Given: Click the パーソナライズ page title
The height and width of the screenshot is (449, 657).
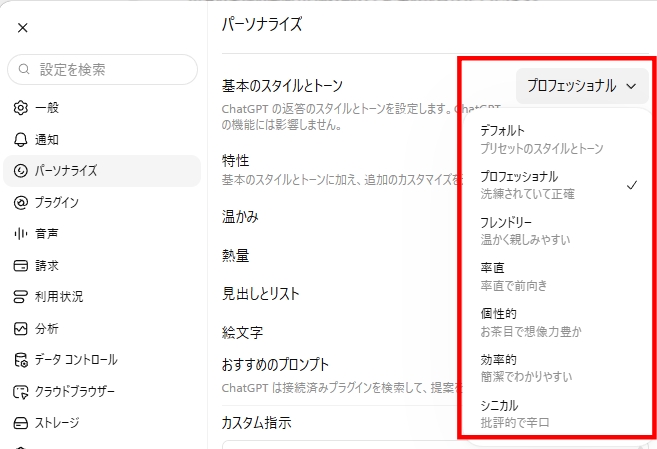Looking at the screenshot, I should tap(262, 24).
